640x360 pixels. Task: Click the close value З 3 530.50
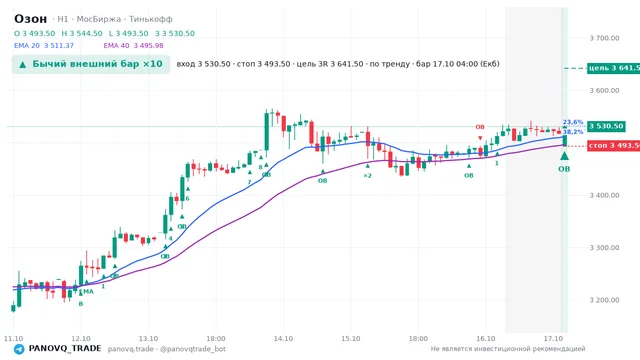175,33
